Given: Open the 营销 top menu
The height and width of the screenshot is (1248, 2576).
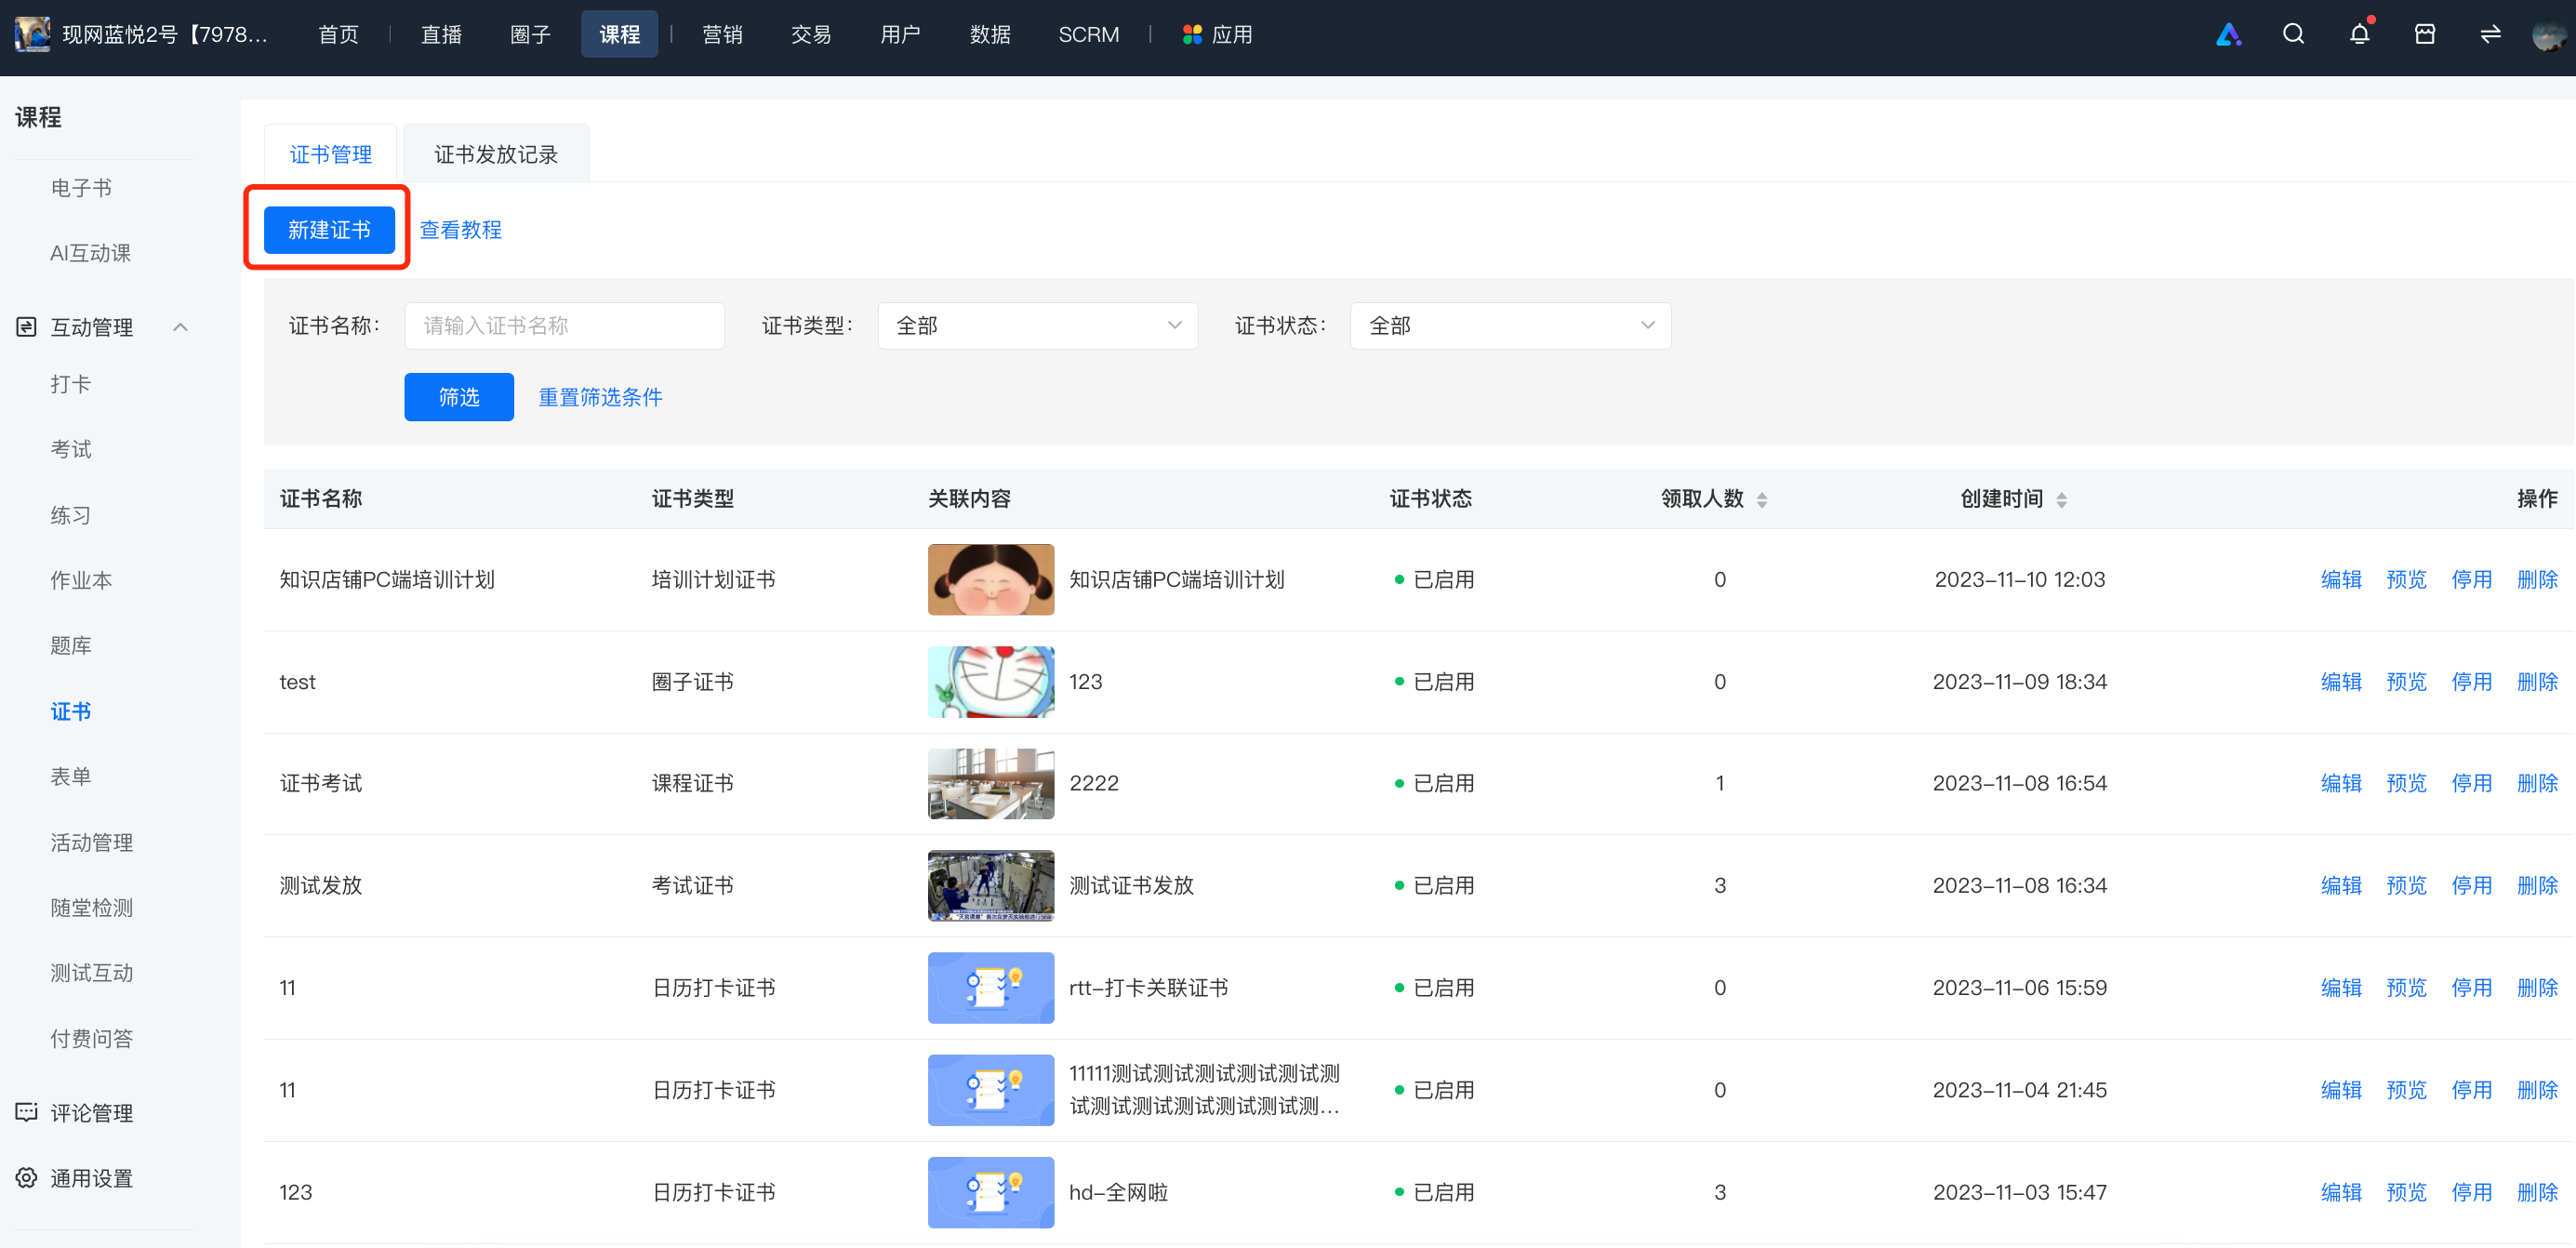Looking at the screenshot, I should click(x=722, y=34).
